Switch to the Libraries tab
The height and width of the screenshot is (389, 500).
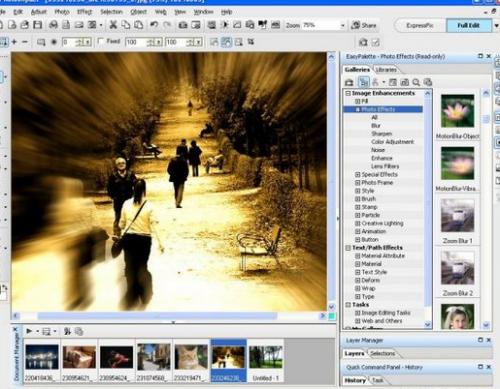pos(386,70)
